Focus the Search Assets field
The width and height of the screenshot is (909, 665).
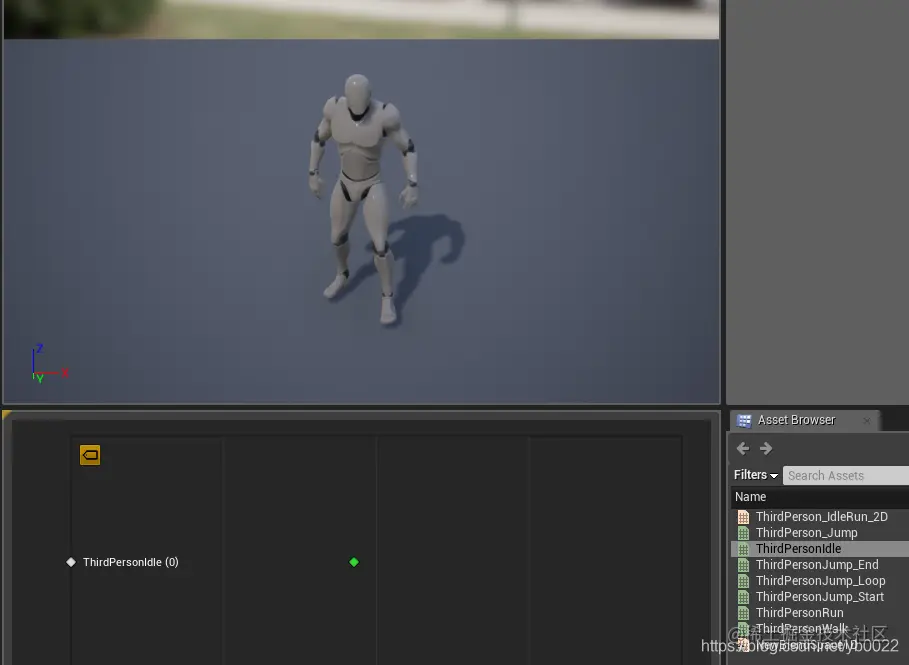[846, 475]
